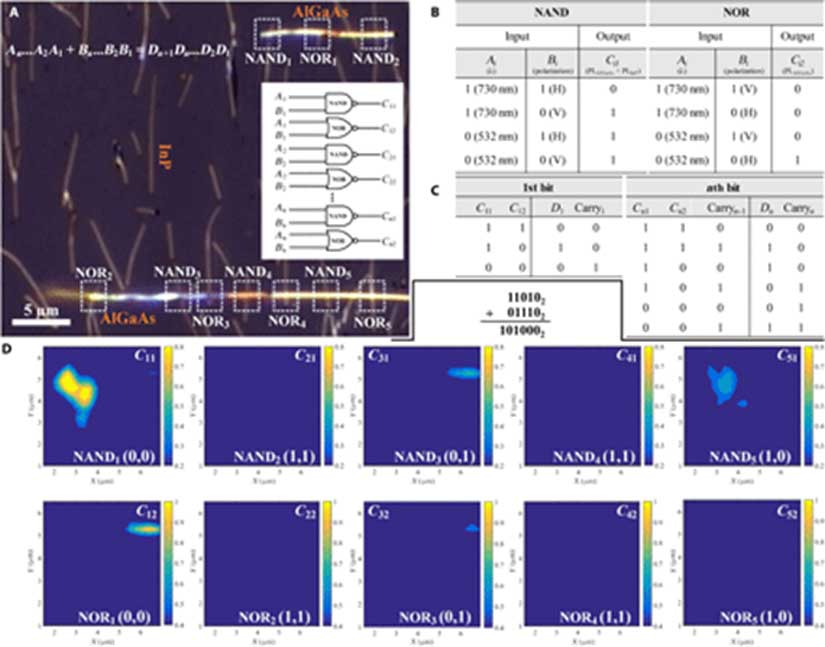825x647 pixels.
Task: Click the NOR header in table B
Action: click(736, 12)
